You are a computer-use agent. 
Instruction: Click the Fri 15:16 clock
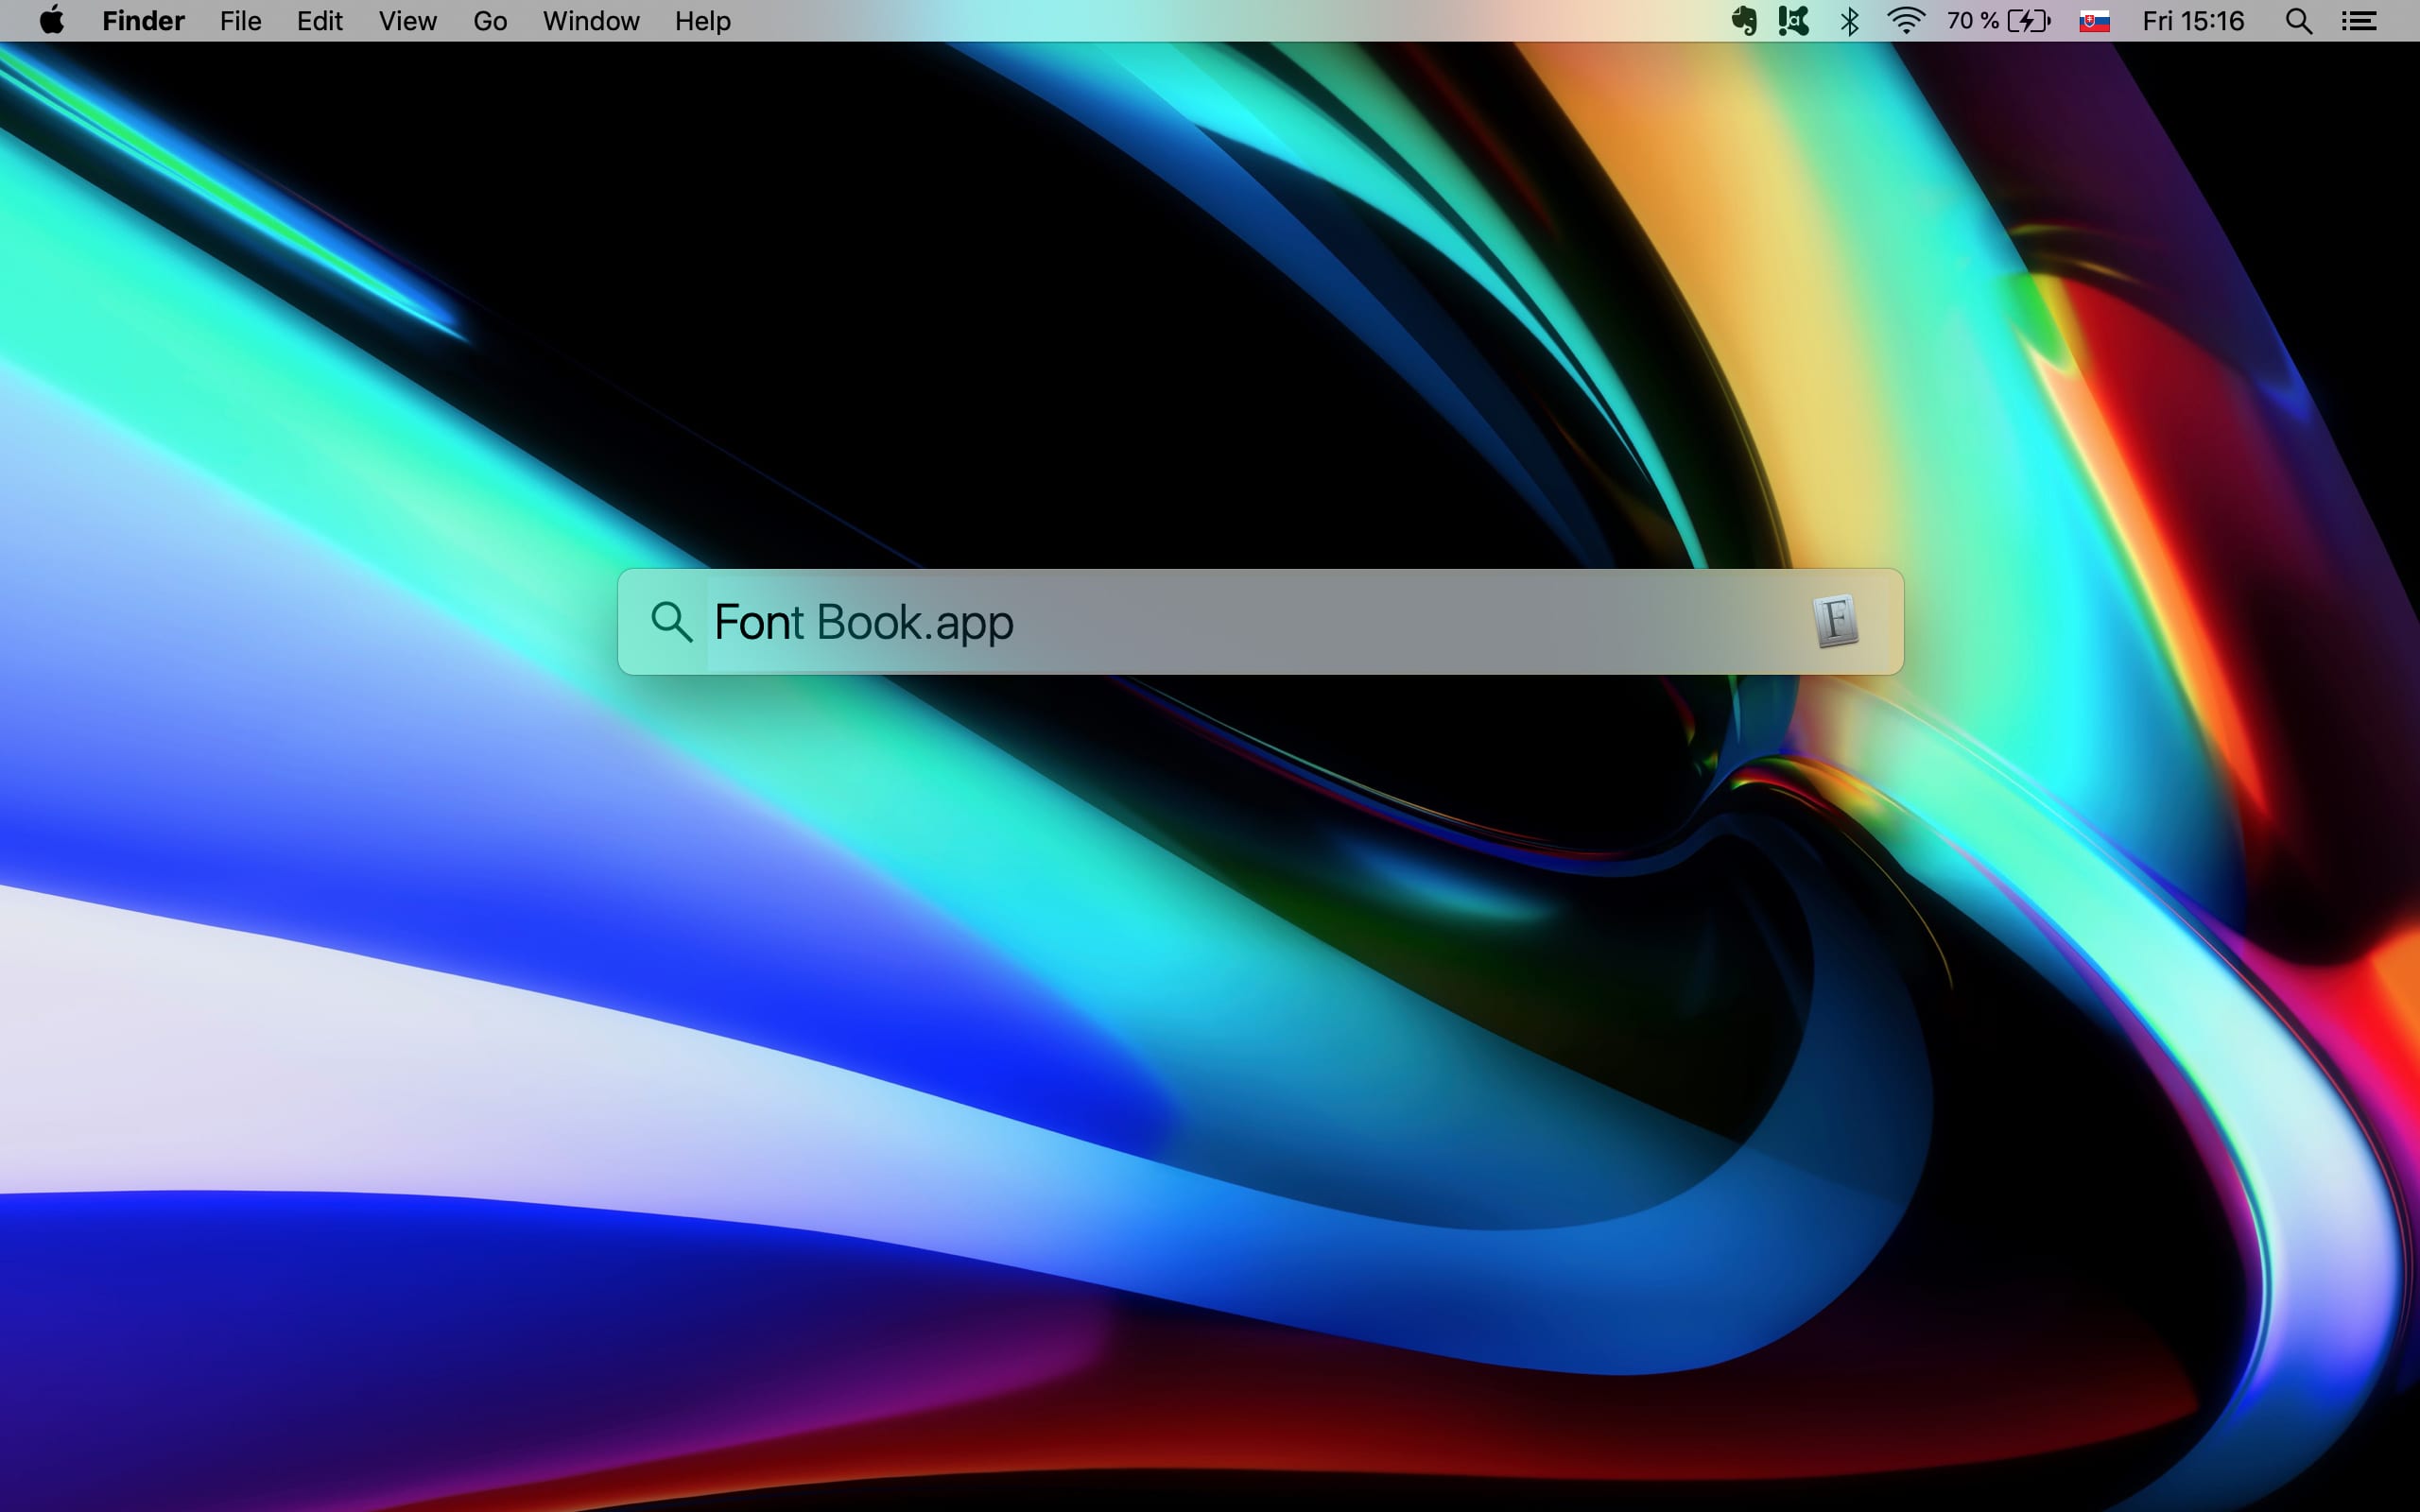click(x=2193, y=21)
